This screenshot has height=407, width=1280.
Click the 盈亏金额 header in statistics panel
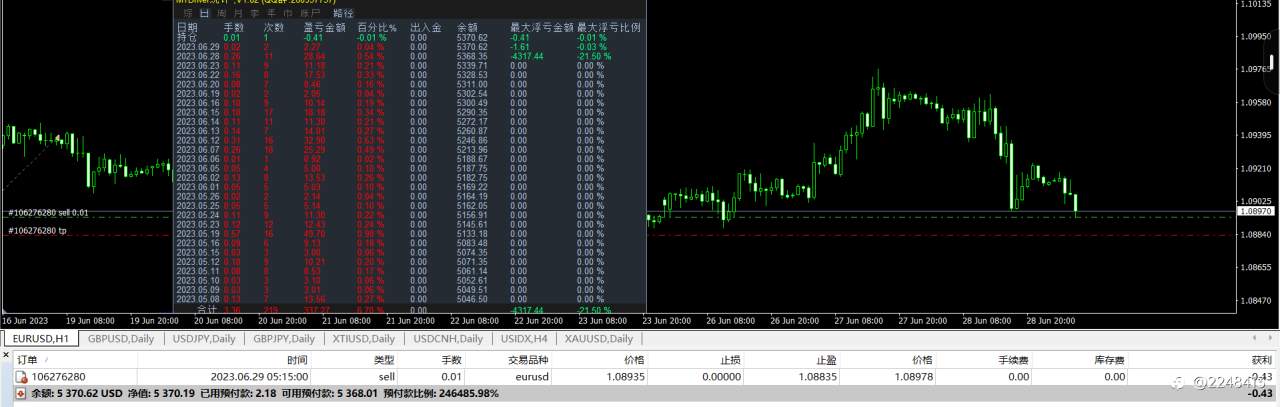pos(324,28)
